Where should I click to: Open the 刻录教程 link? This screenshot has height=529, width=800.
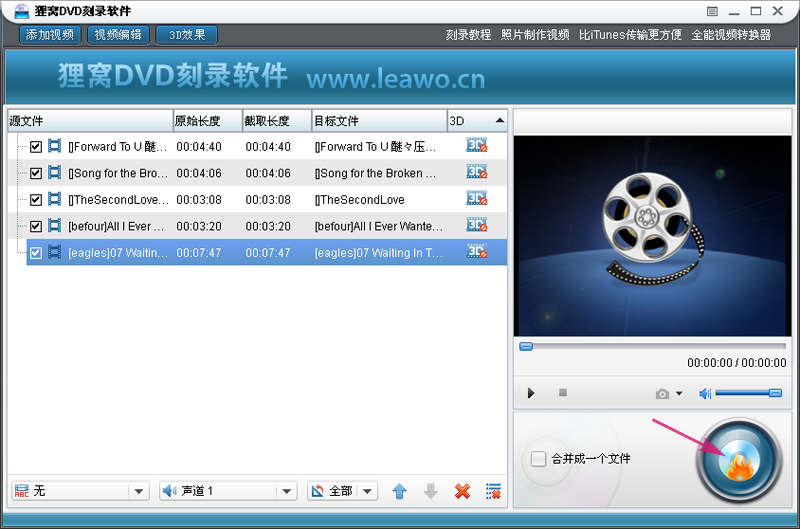point(468,35)
